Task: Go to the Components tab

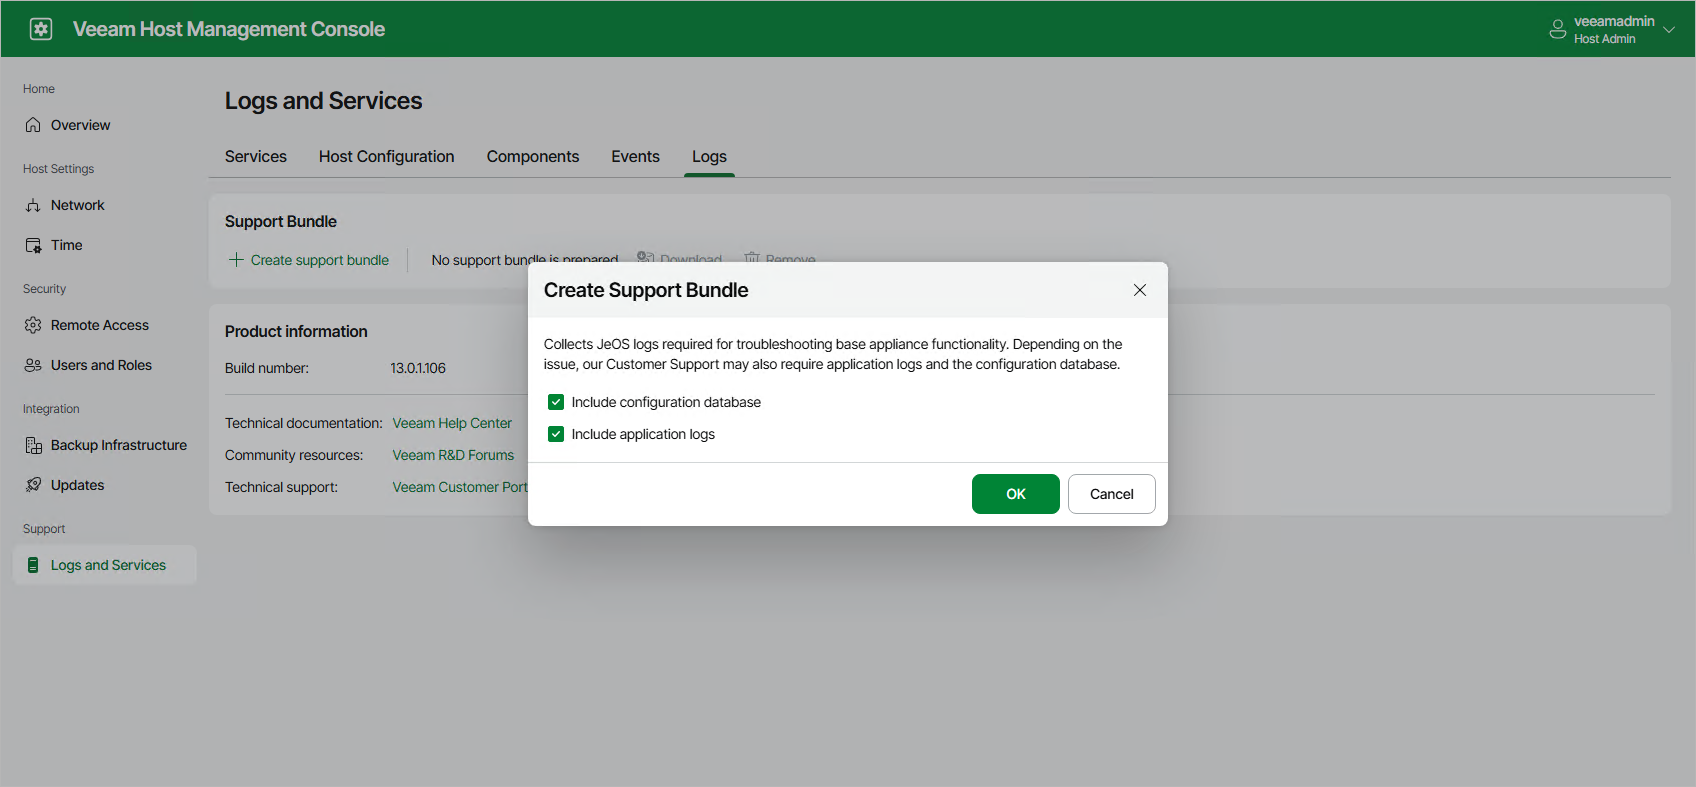Action: (533, 157)
